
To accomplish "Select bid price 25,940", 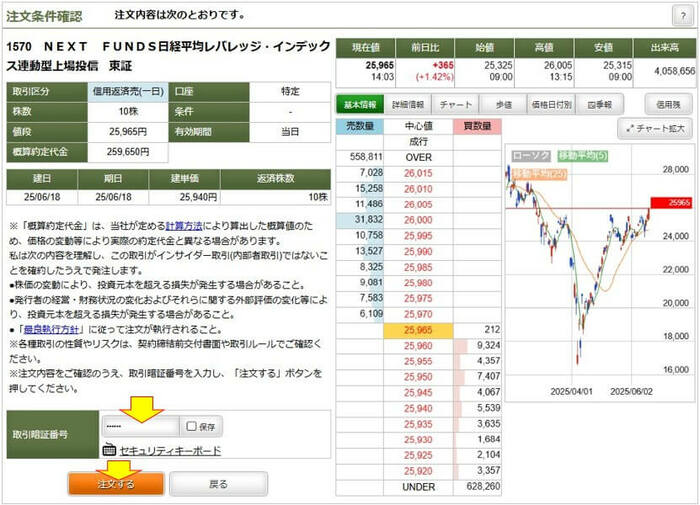I will point(418,408).
